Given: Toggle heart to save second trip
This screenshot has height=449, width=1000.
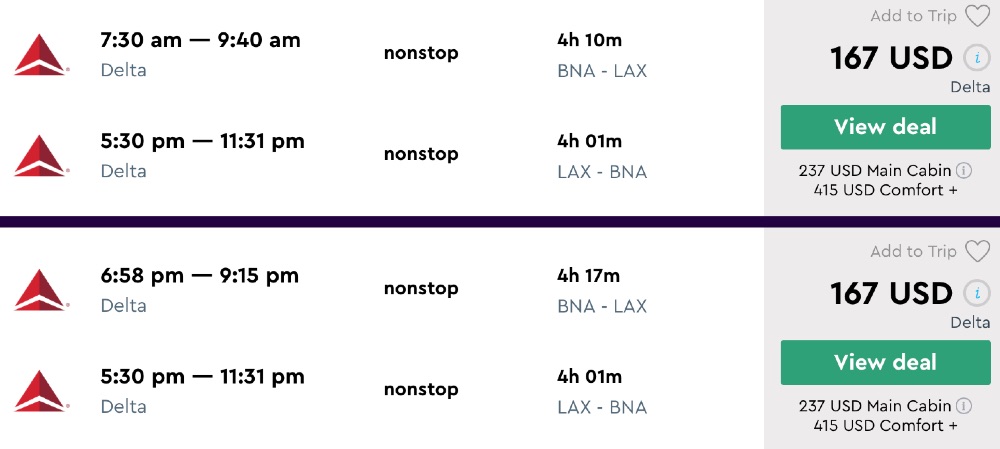Looking at the screenshot, I should (x=976, y=251).
